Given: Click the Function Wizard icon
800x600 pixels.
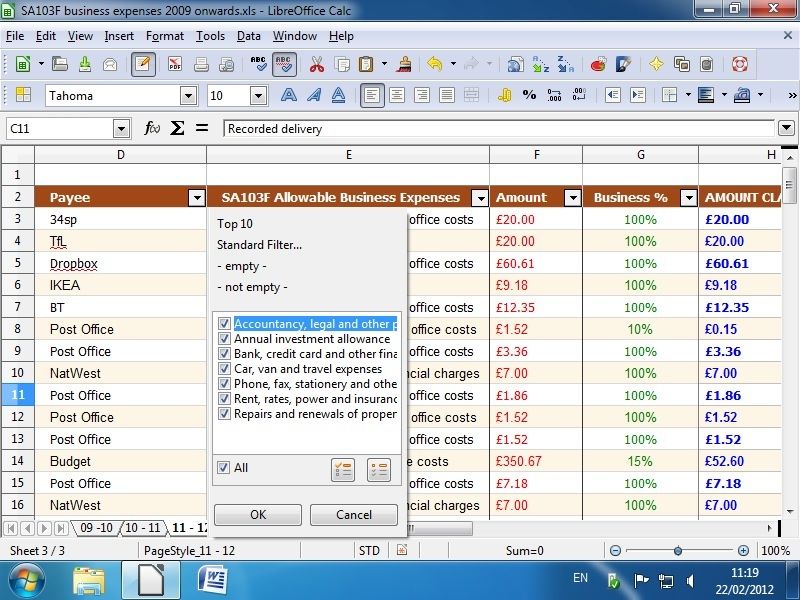Looking at the screenshot, I should (x=152, y=128).
